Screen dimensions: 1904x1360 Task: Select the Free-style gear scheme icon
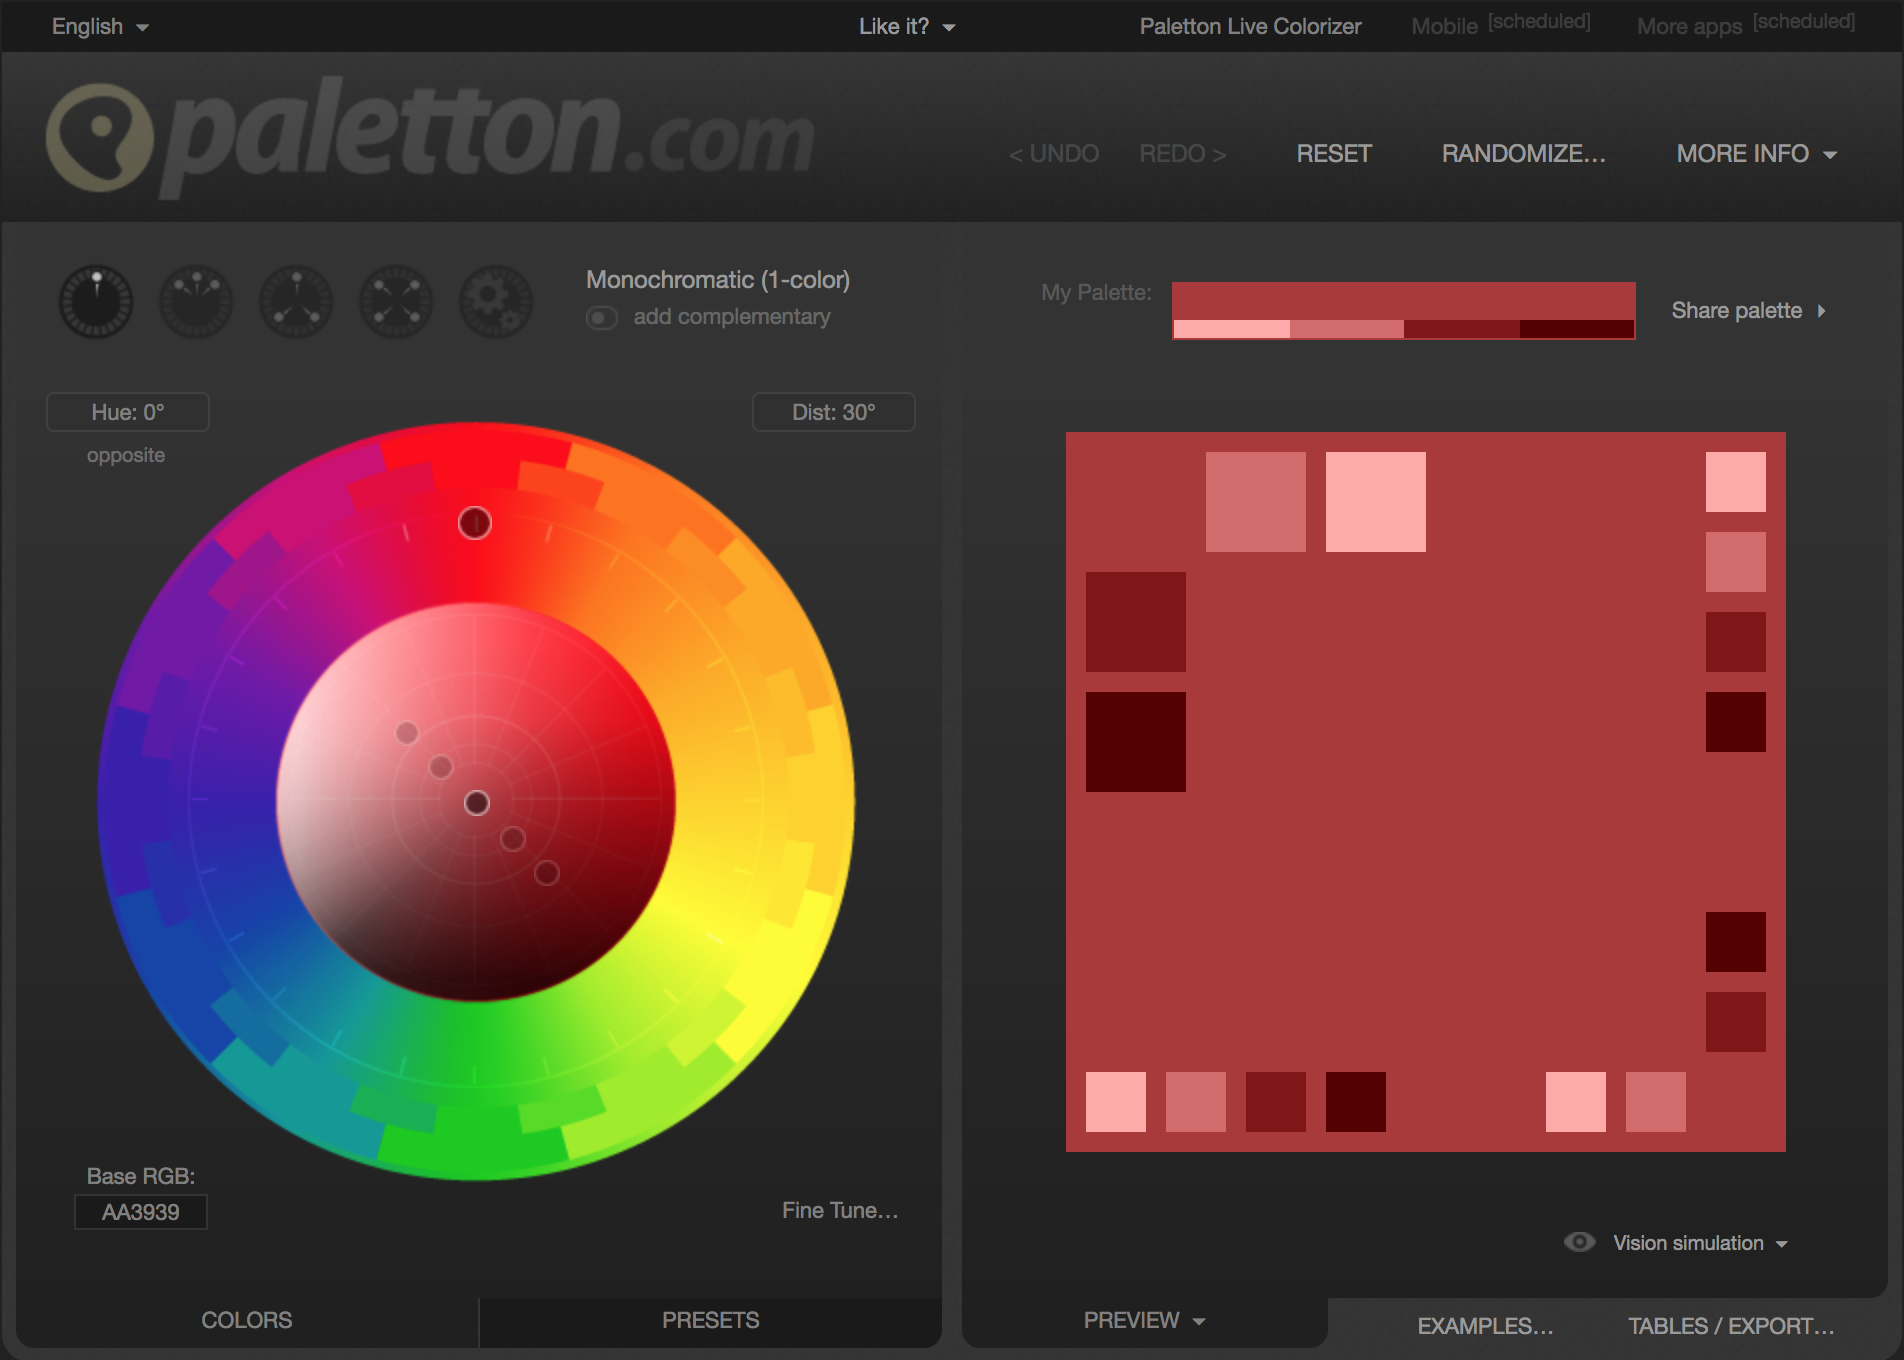point(496,301)
